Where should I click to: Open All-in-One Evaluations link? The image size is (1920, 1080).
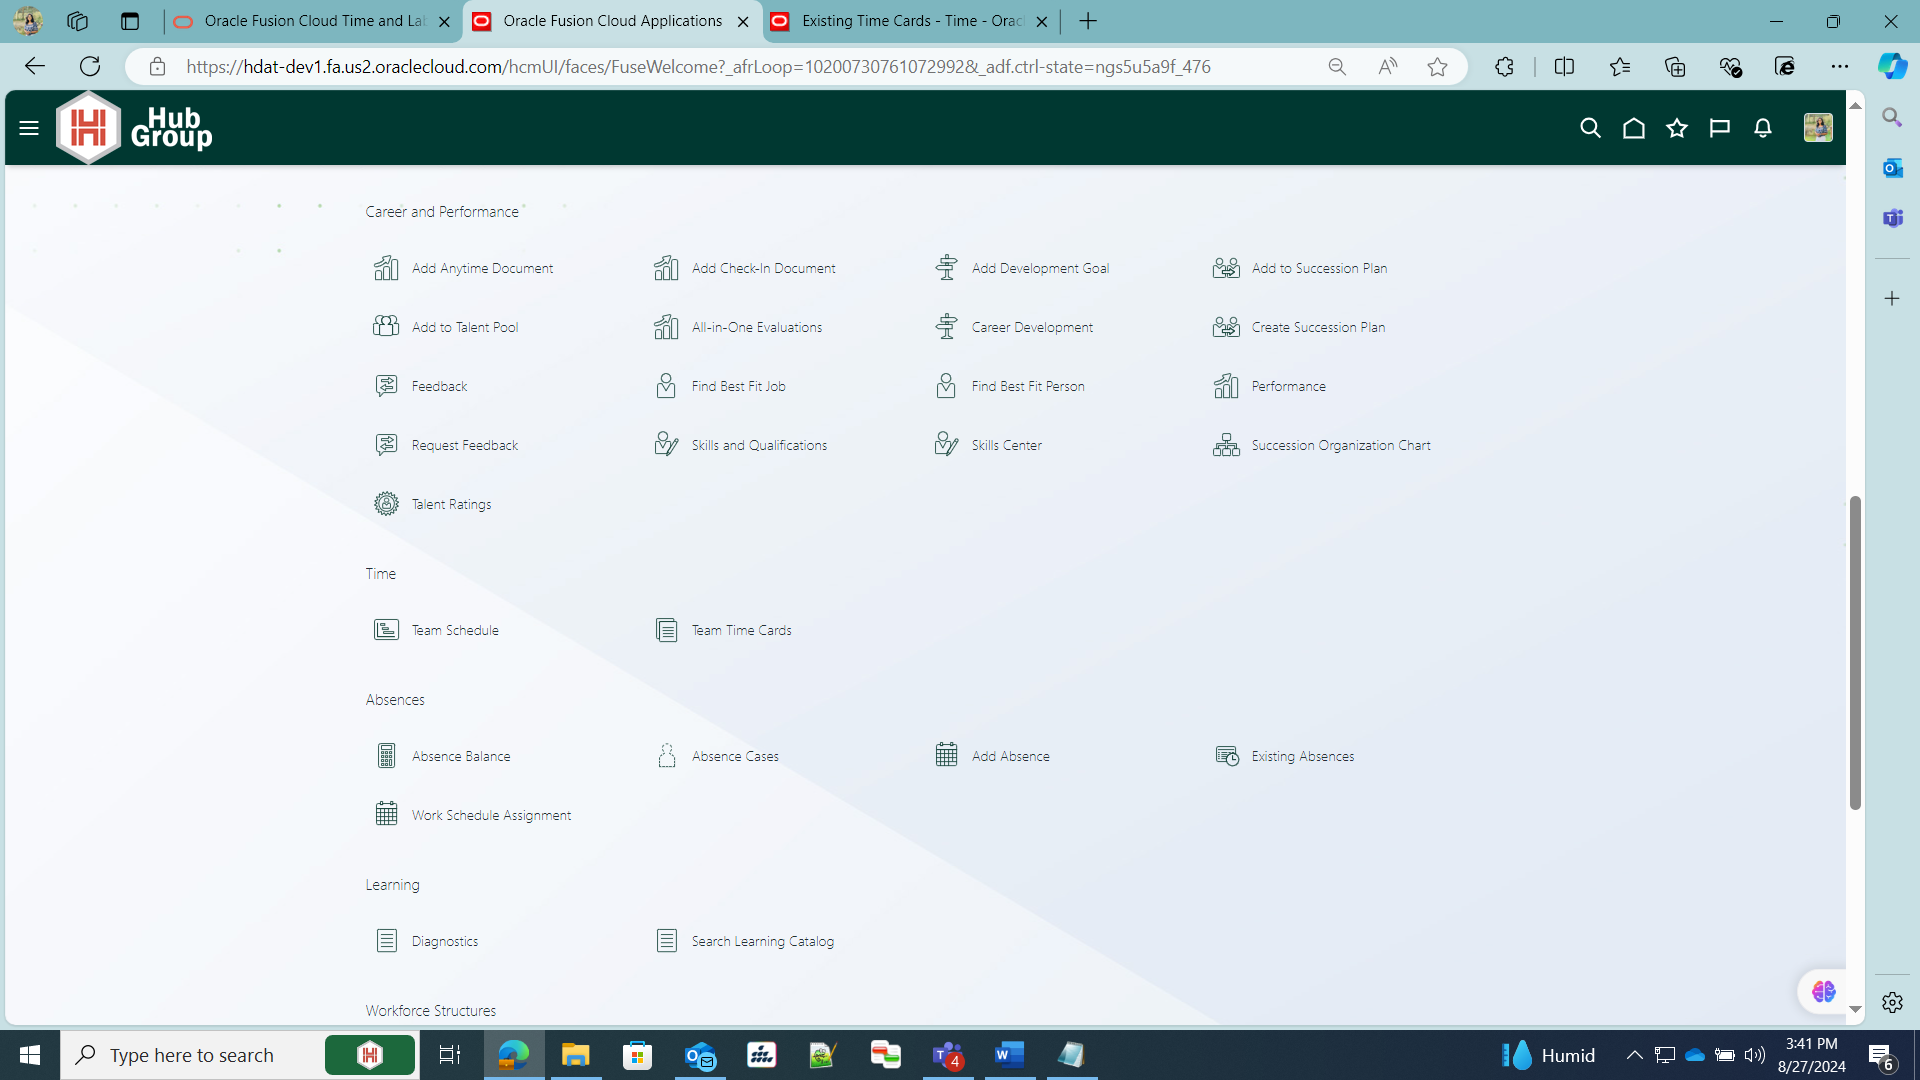[x=756, y=327]
